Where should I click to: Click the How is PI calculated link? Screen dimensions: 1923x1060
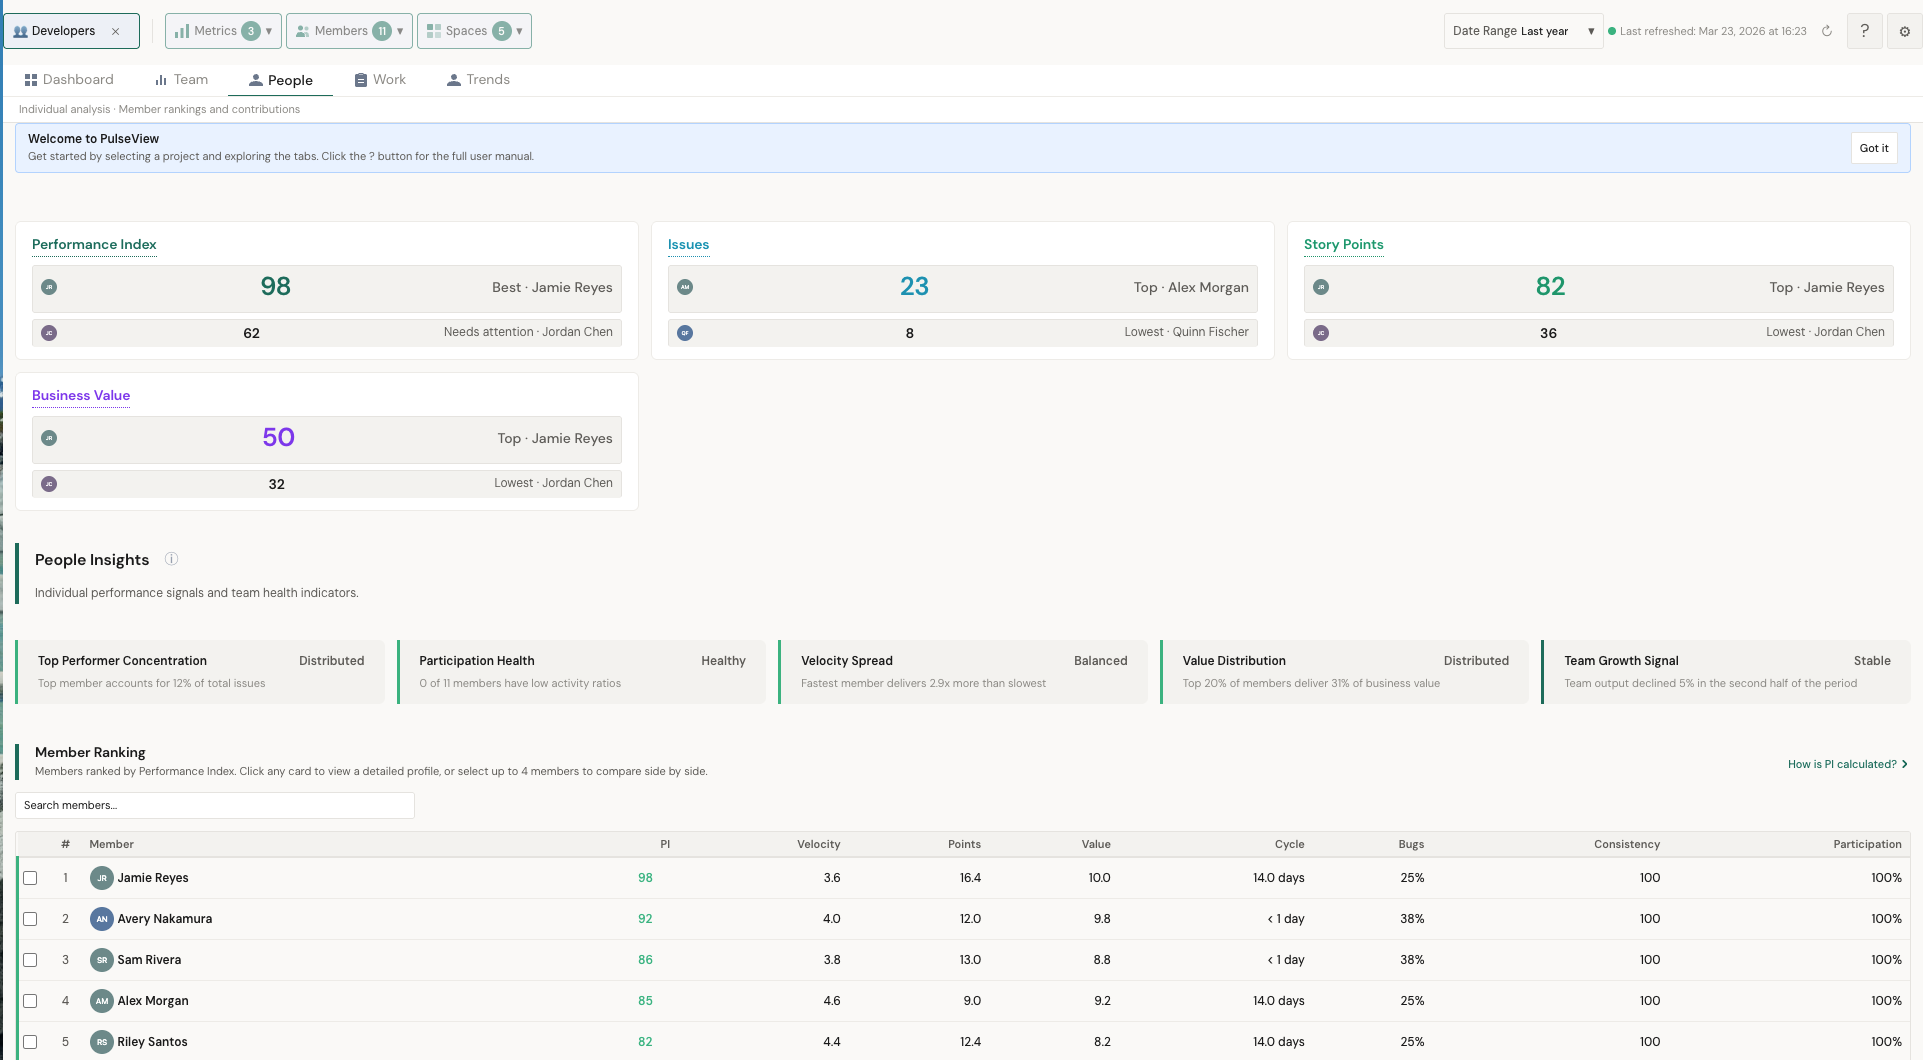click(x=1841, y=764)
